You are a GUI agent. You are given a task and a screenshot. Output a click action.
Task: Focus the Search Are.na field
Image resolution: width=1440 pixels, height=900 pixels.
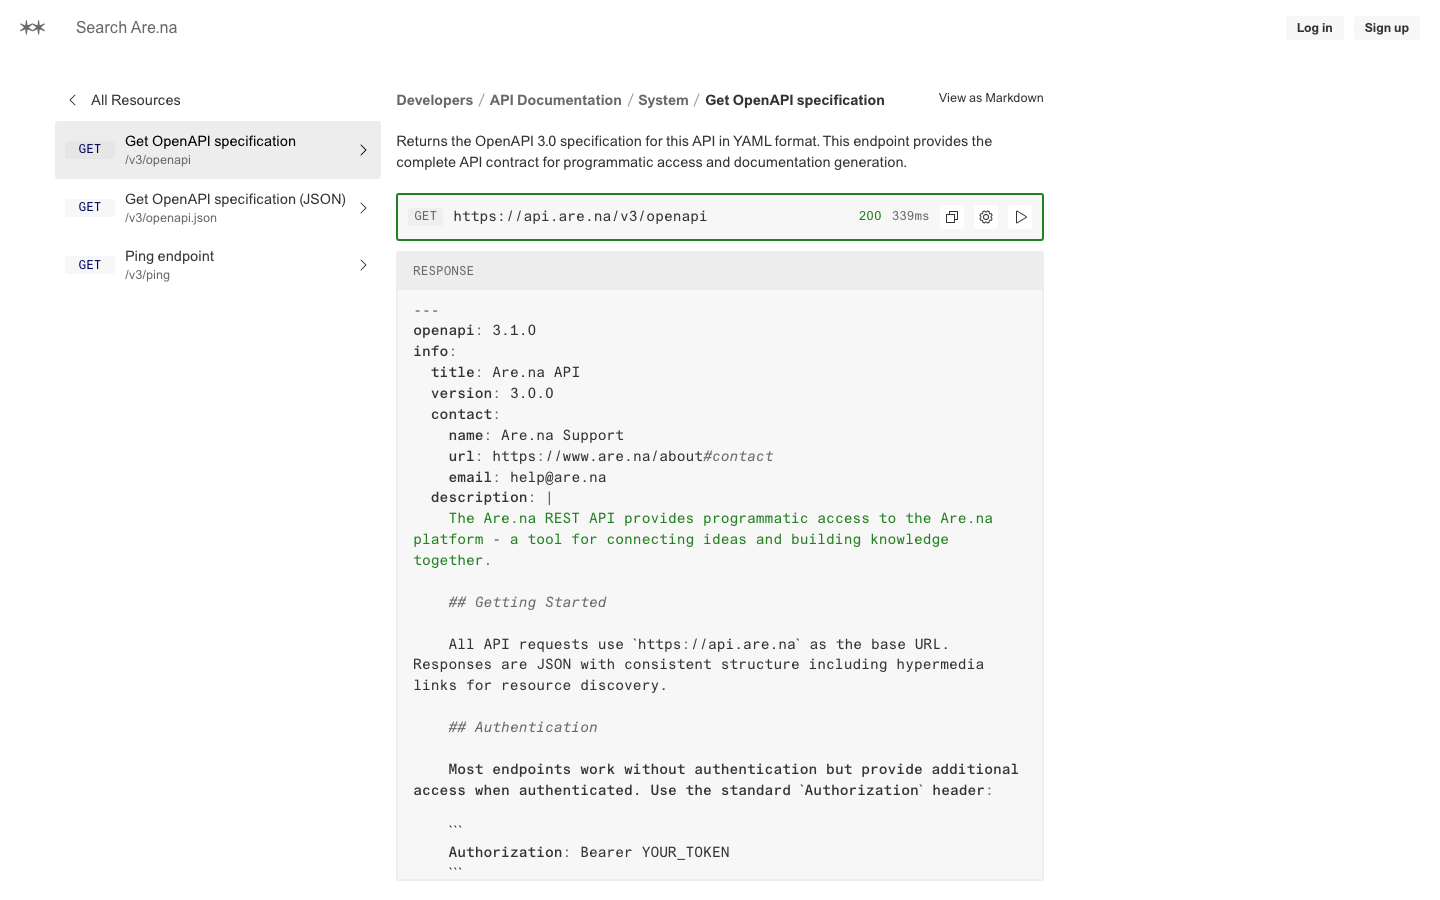coord(127,28)
